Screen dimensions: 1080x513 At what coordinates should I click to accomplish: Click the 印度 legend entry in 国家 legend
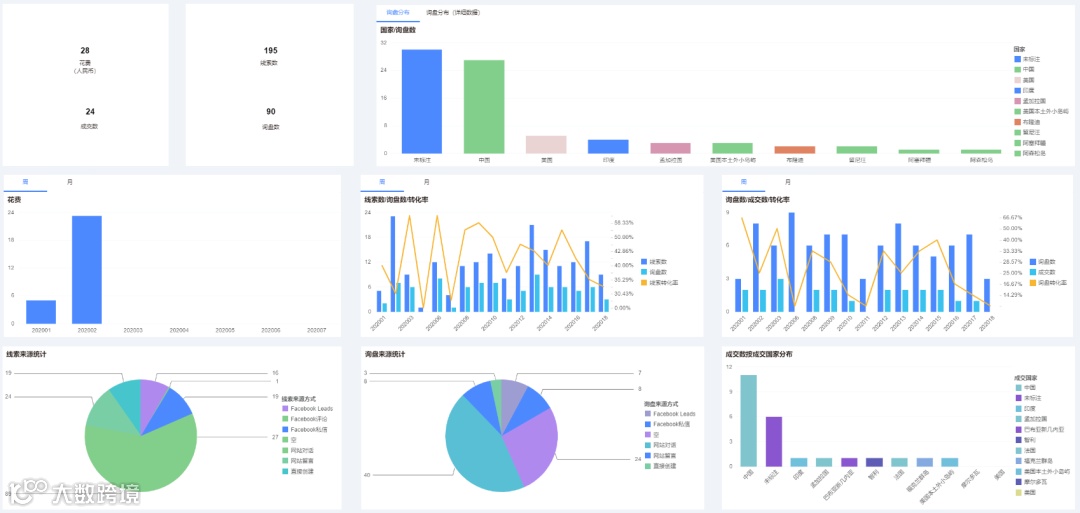pos(1024,90)
